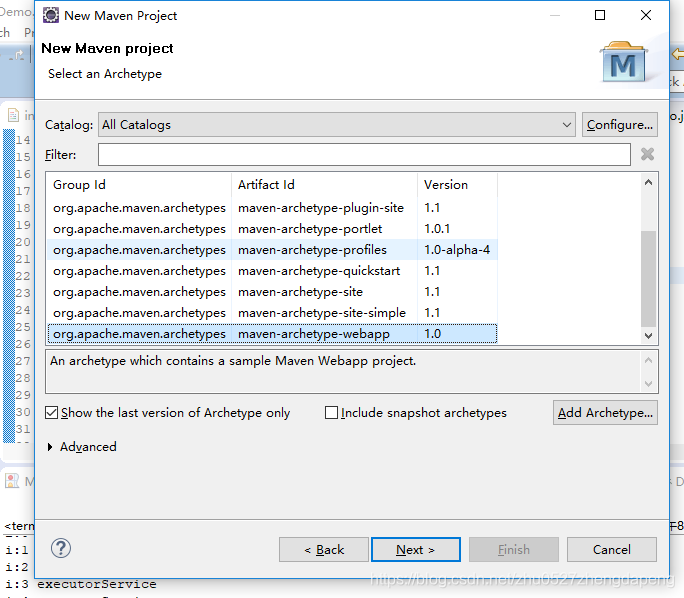Open the All Catalogs dropdown
This screenshot has width=684, height=598.
[337, 125]
